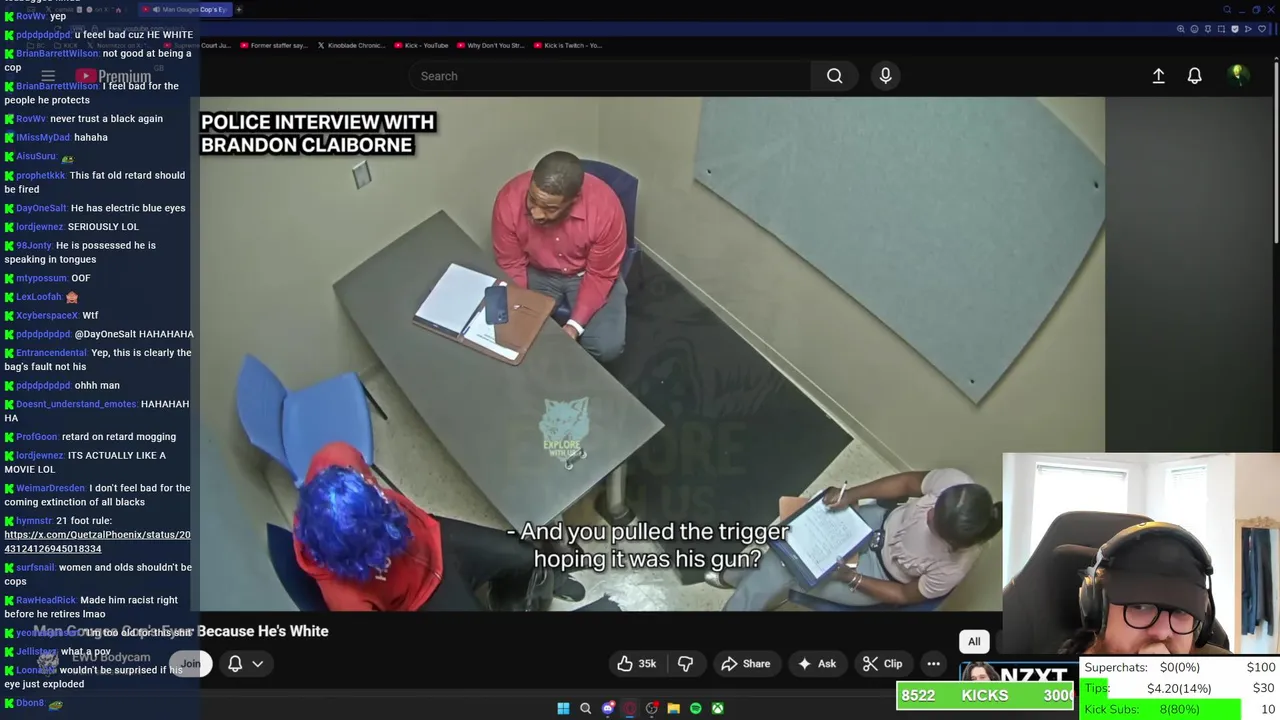Select the 'Man Gouges Cop's Ey...' browser tab
This screenshot has height=720, width=1280.
pyautogui.click(x=186, y=9)
